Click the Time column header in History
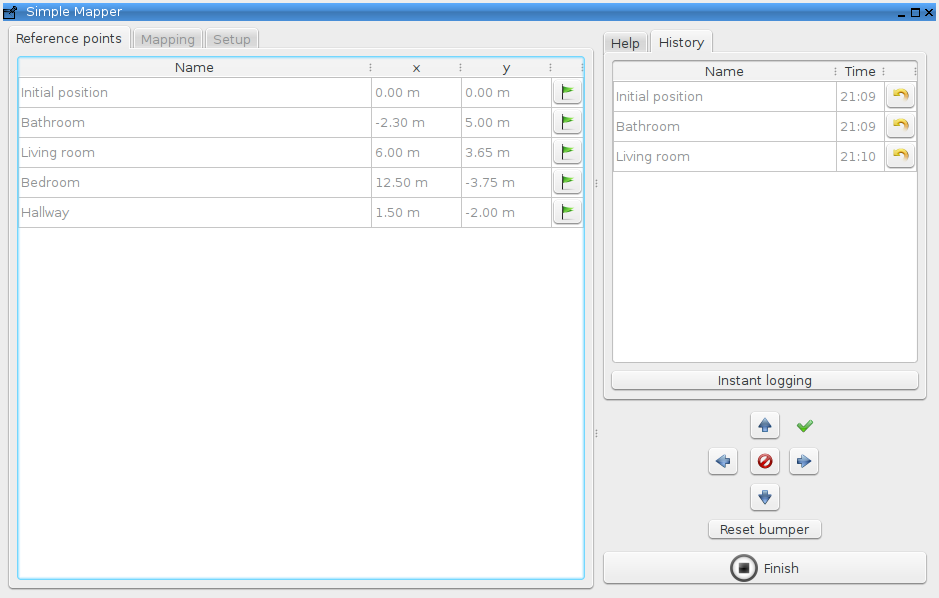This screenshot has height=598, width=939. point(859,71)
